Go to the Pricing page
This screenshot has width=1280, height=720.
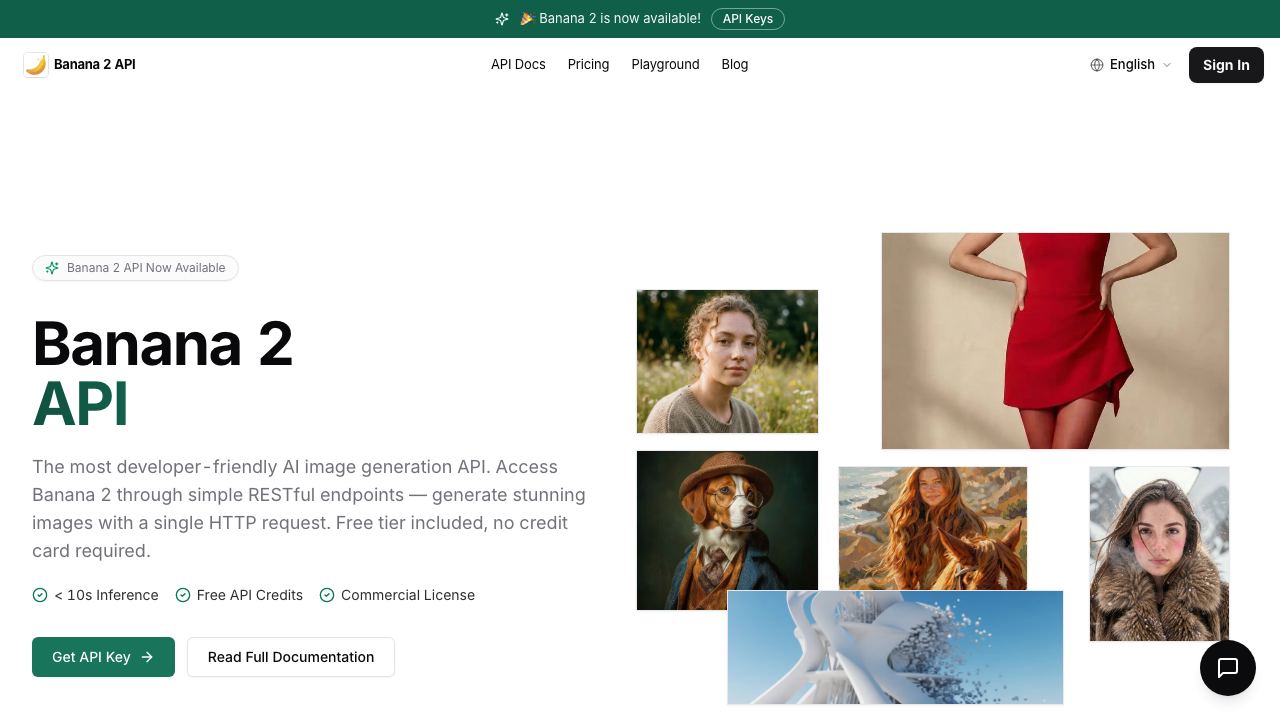point(588,65)
